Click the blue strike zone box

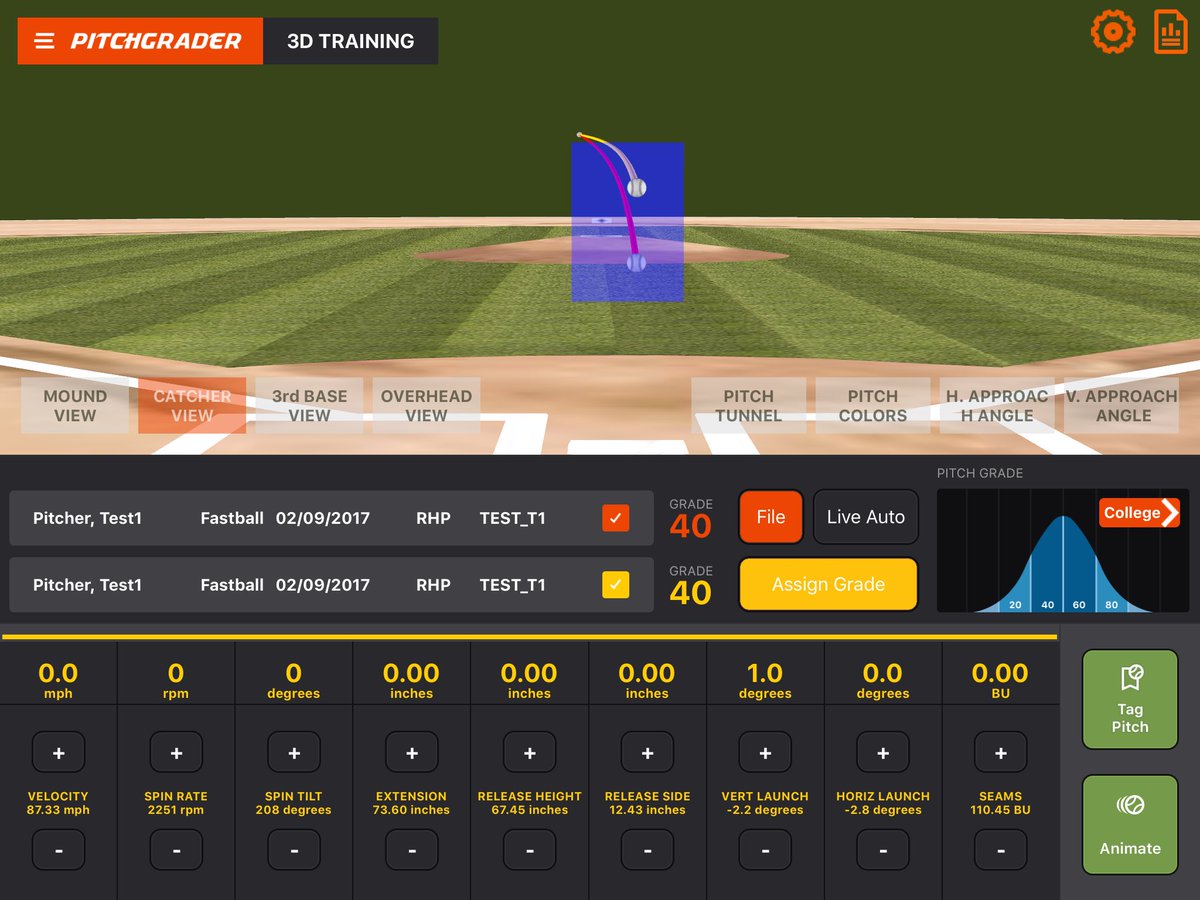pos(627,222)
